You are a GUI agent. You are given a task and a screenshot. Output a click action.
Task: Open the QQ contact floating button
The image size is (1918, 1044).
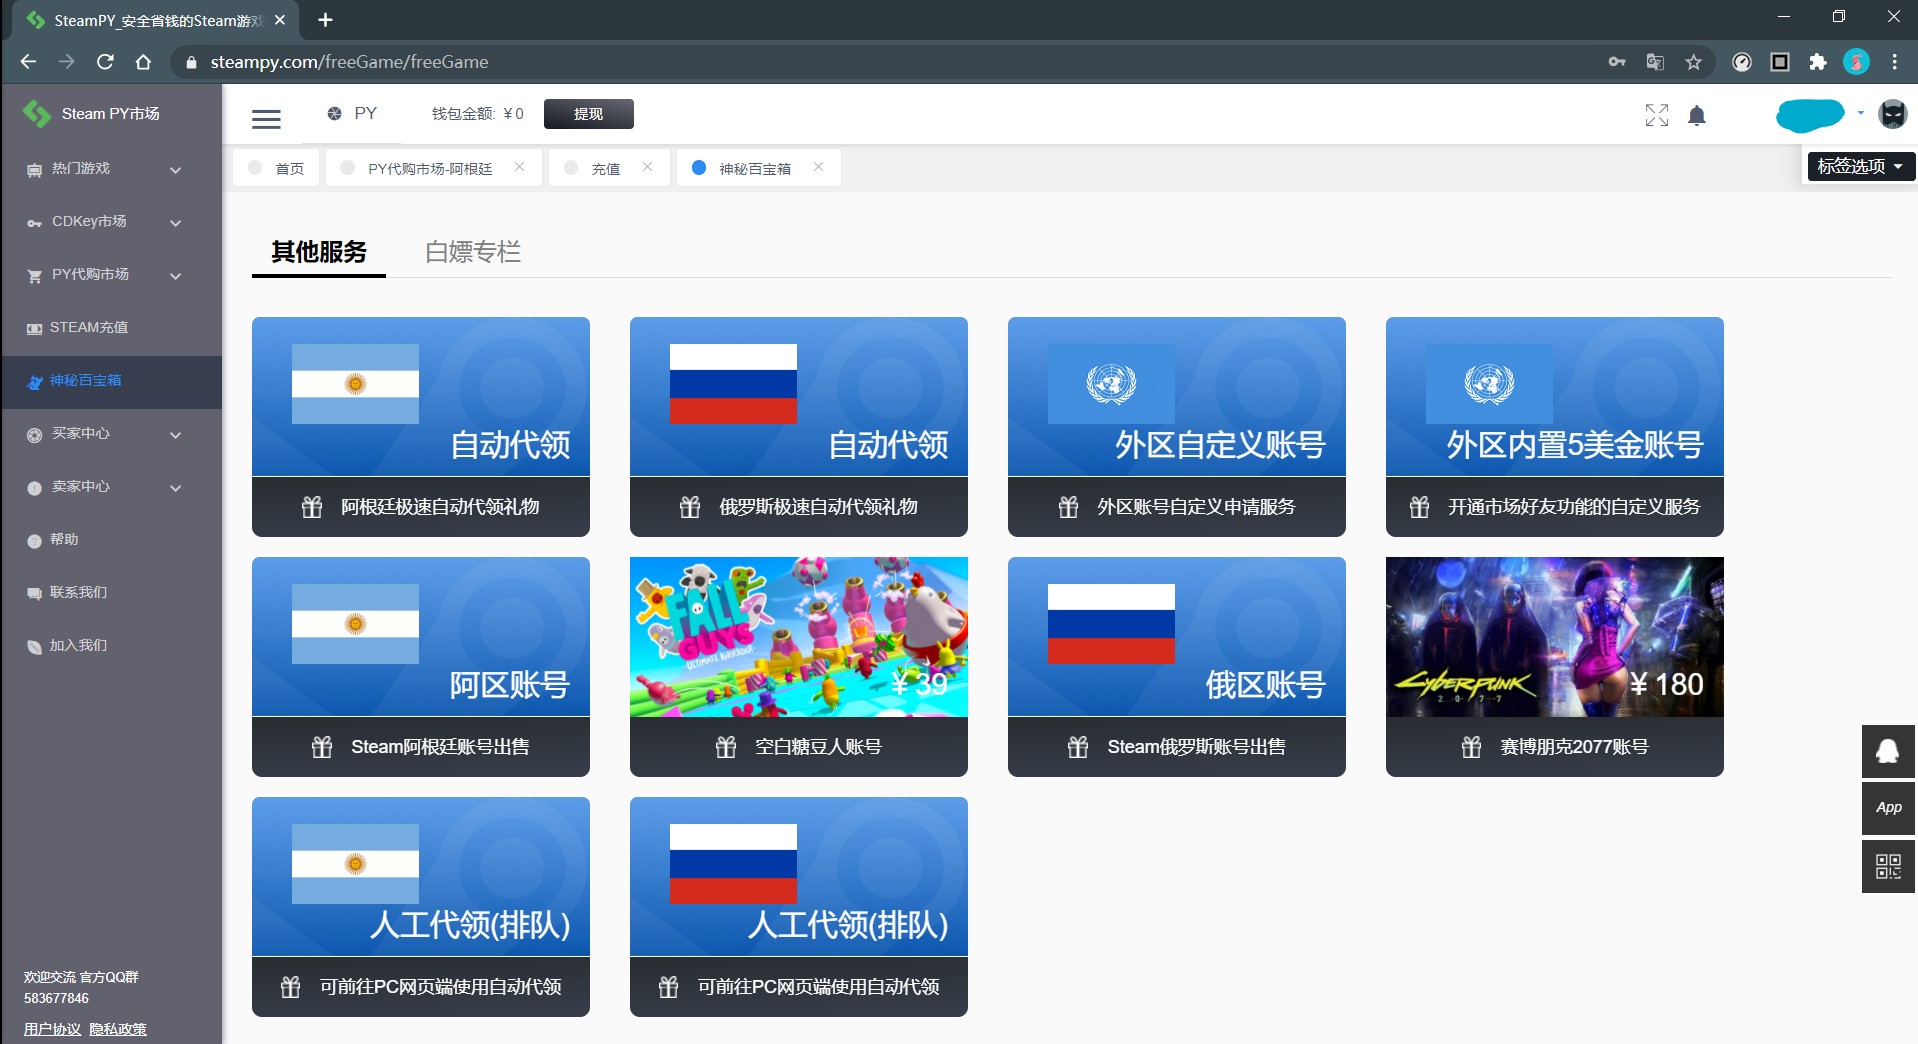click(x=1888, y=752)
